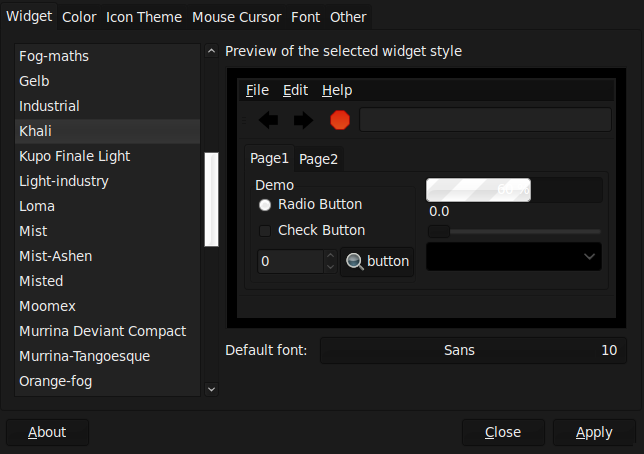Increase the spin box value
This screenshot has width=644, height=454.
331,256
